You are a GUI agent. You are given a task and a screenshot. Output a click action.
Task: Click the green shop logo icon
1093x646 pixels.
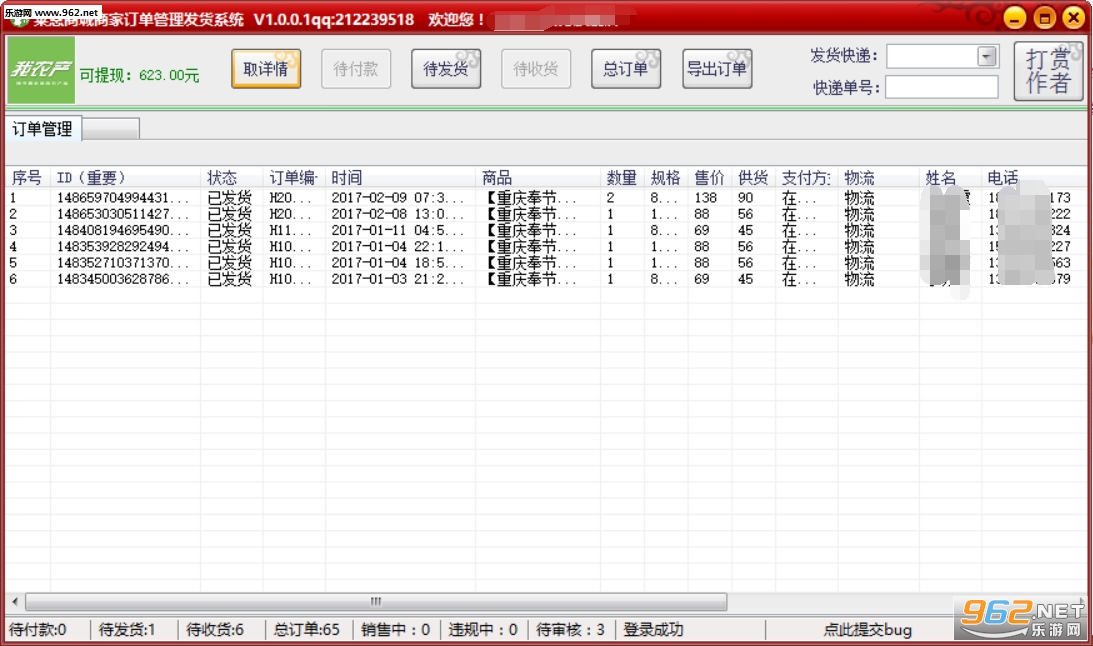pos(41,70)
